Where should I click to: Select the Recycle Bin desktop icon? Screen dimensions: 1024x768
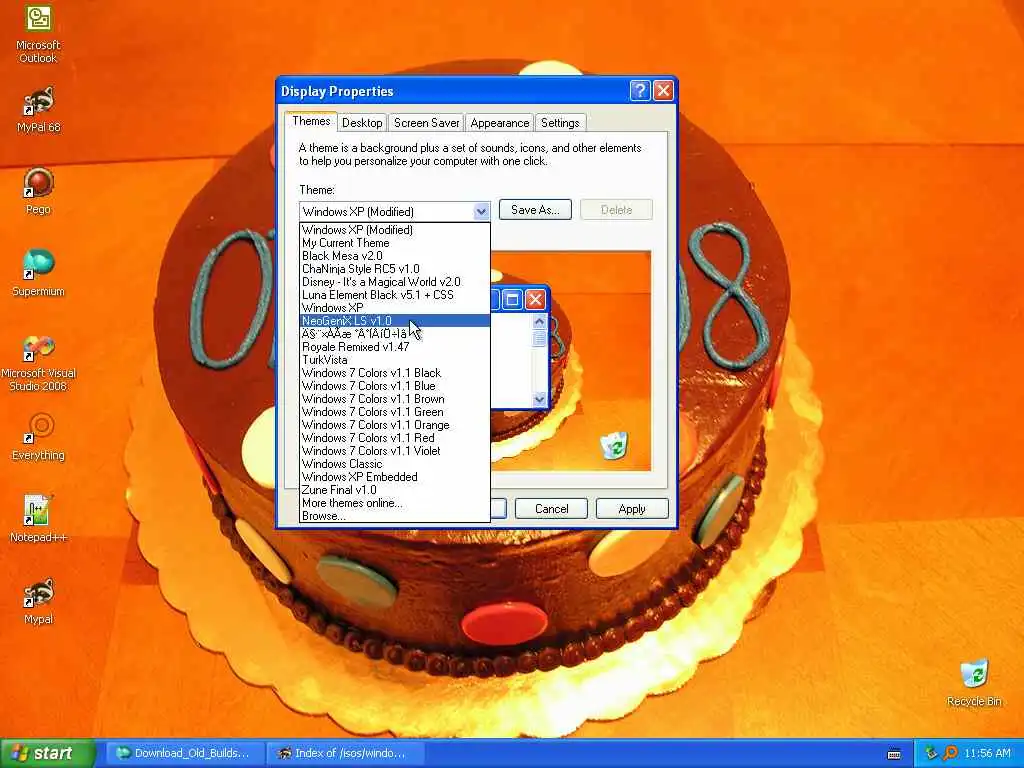pos(974,683)
